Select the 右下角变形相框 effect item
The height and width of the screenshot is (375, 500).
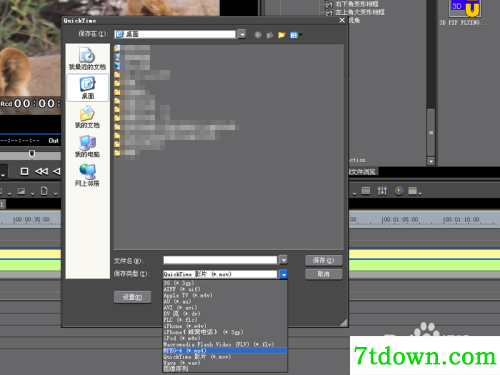tap(357, 4)
